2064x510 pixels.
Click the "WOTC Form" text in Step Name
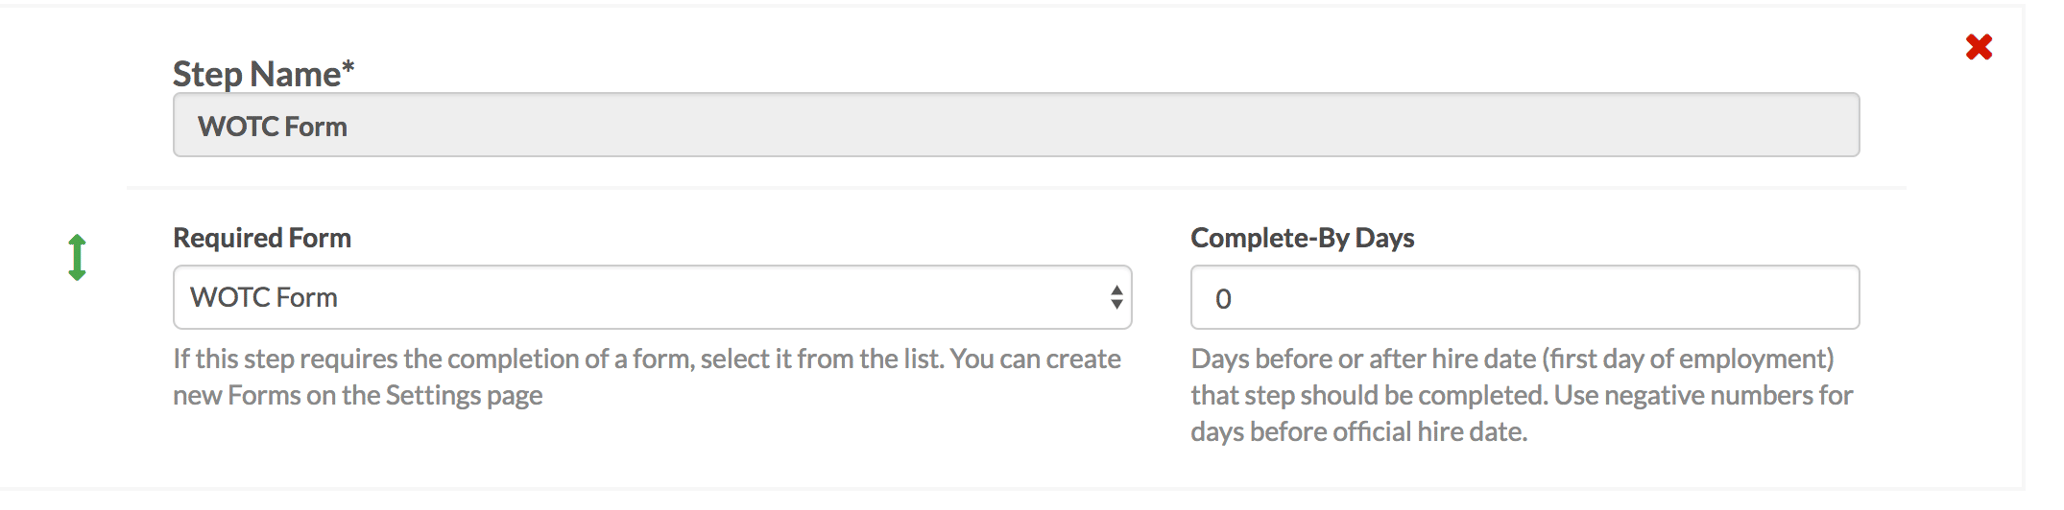tap(272, 127)
